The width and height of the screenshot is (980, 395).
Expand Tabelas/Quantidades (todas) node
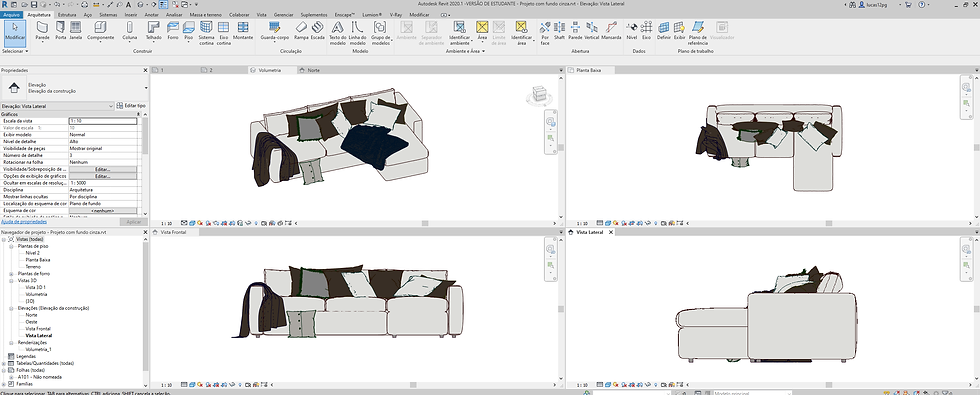(x=4, y=363)
